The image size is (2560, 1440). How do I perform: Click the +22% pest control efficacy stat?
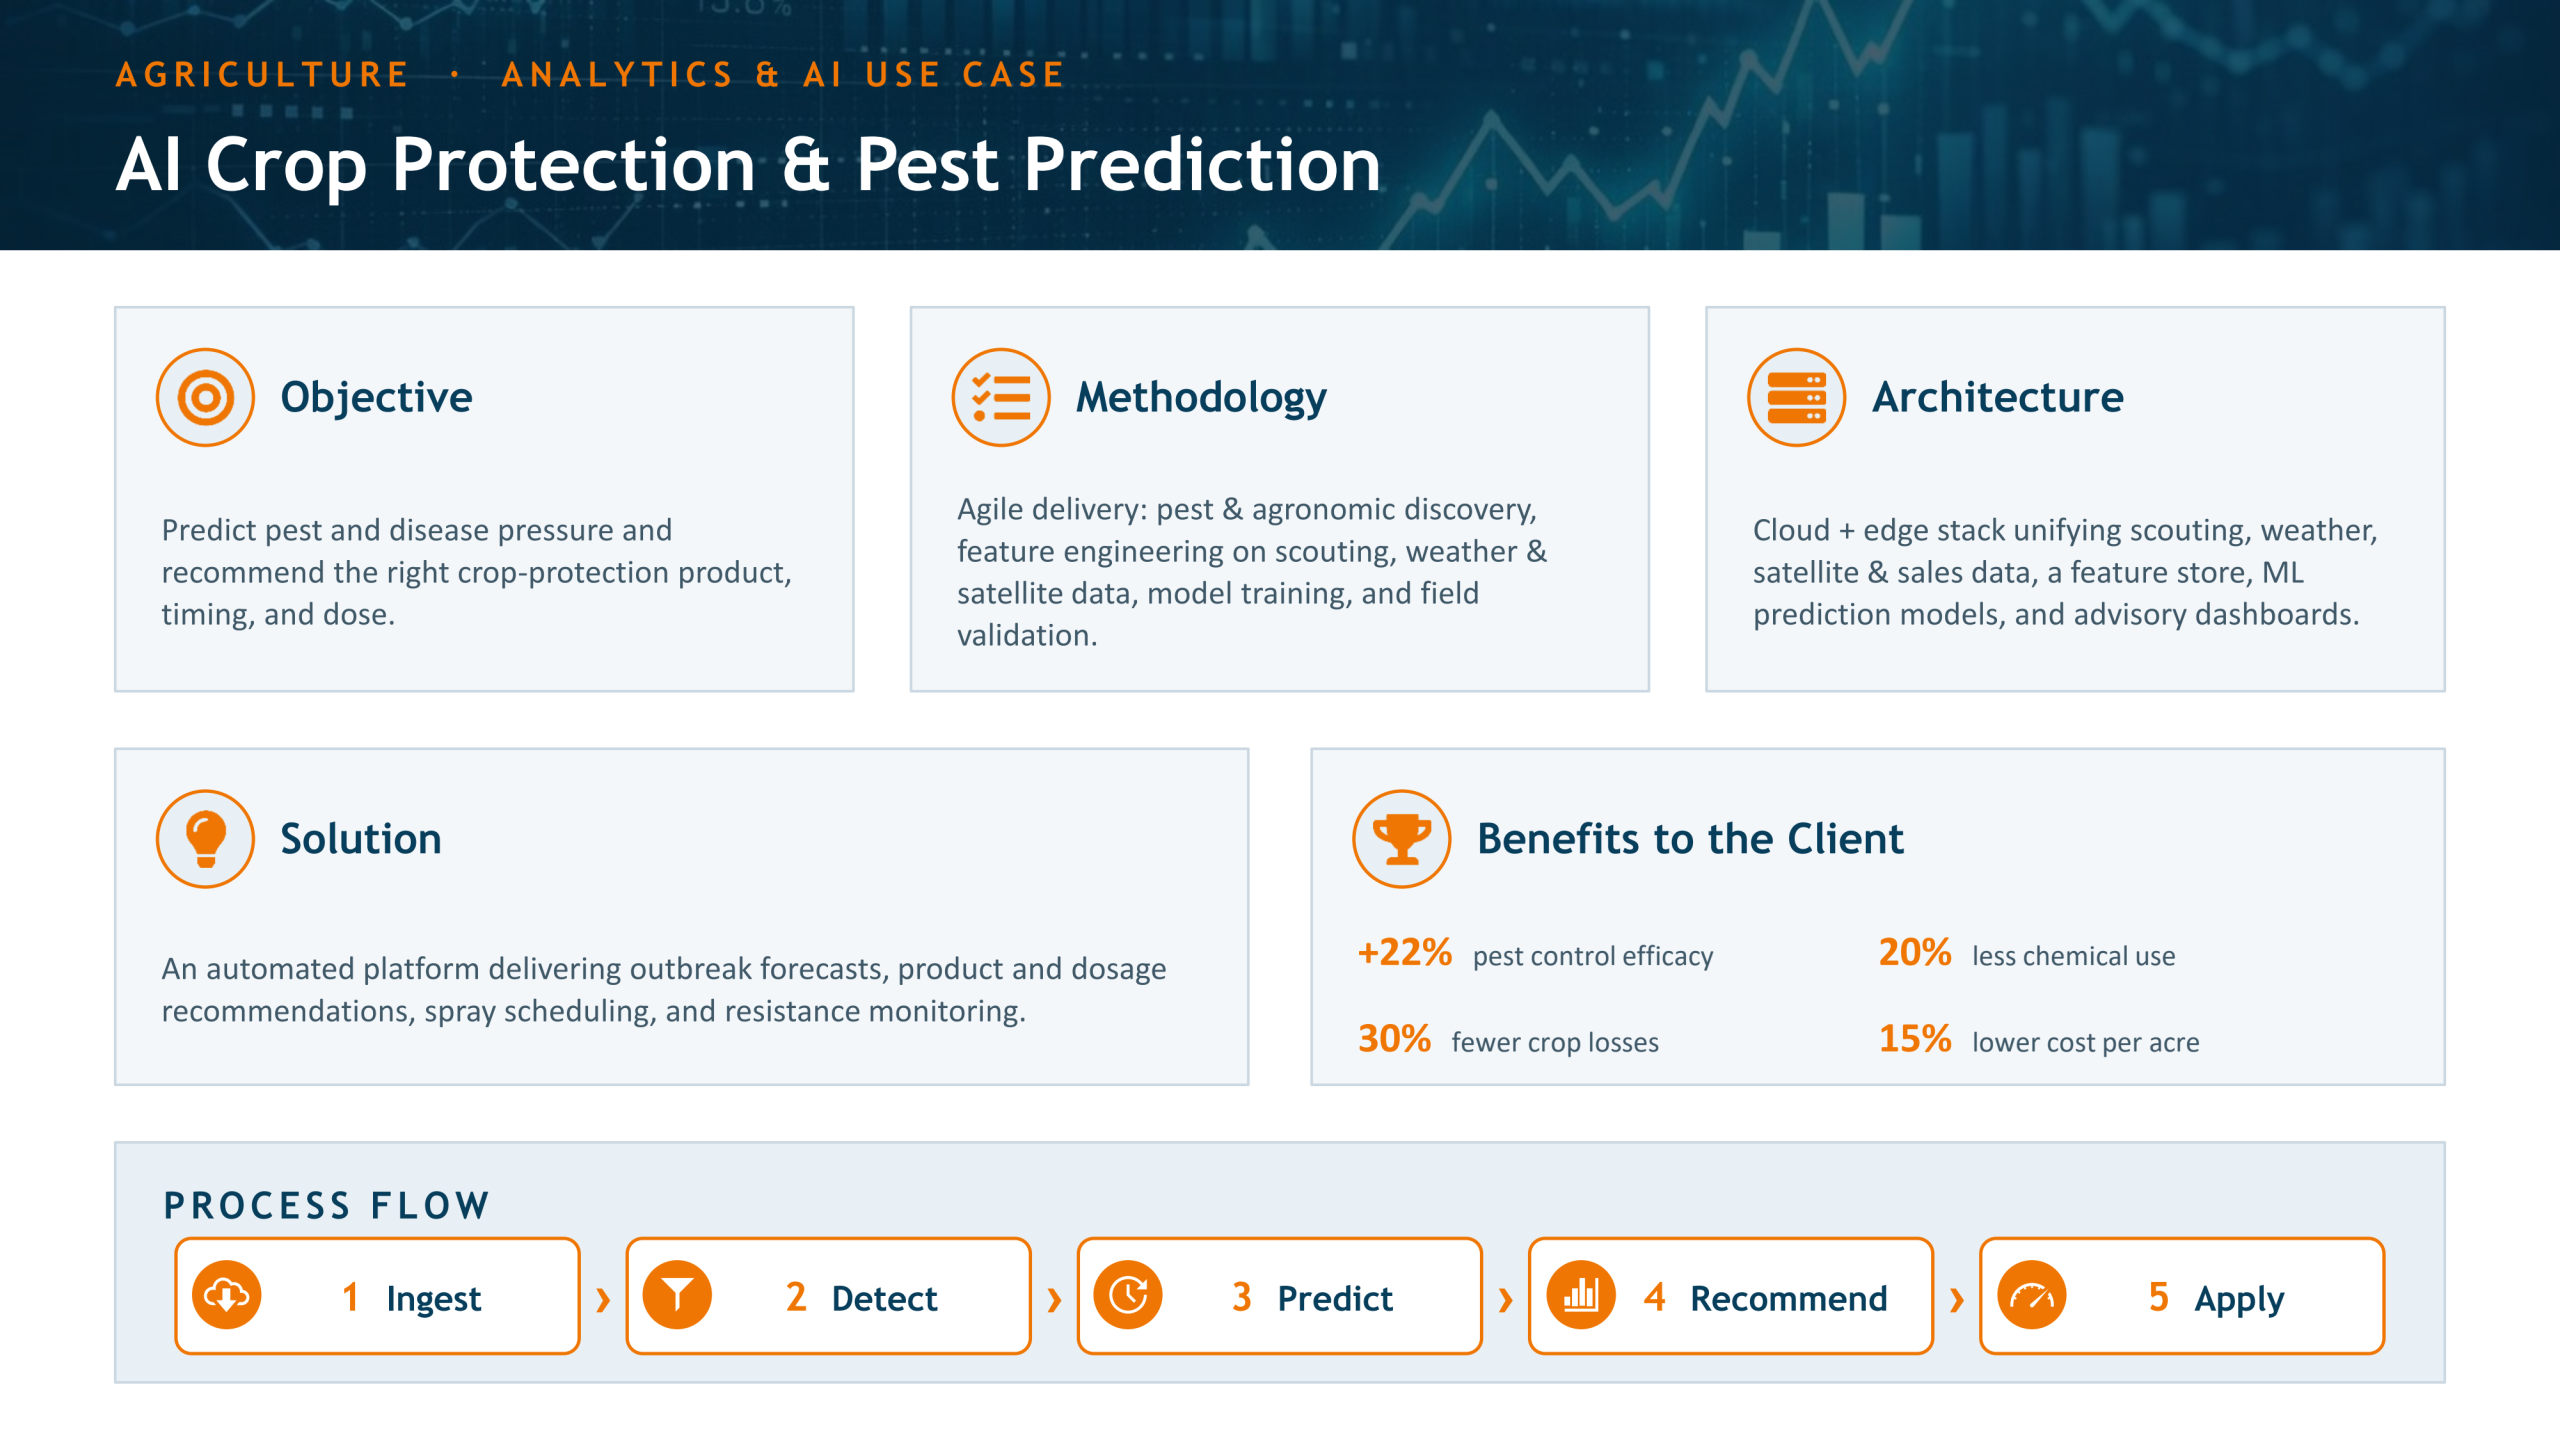1535,953
